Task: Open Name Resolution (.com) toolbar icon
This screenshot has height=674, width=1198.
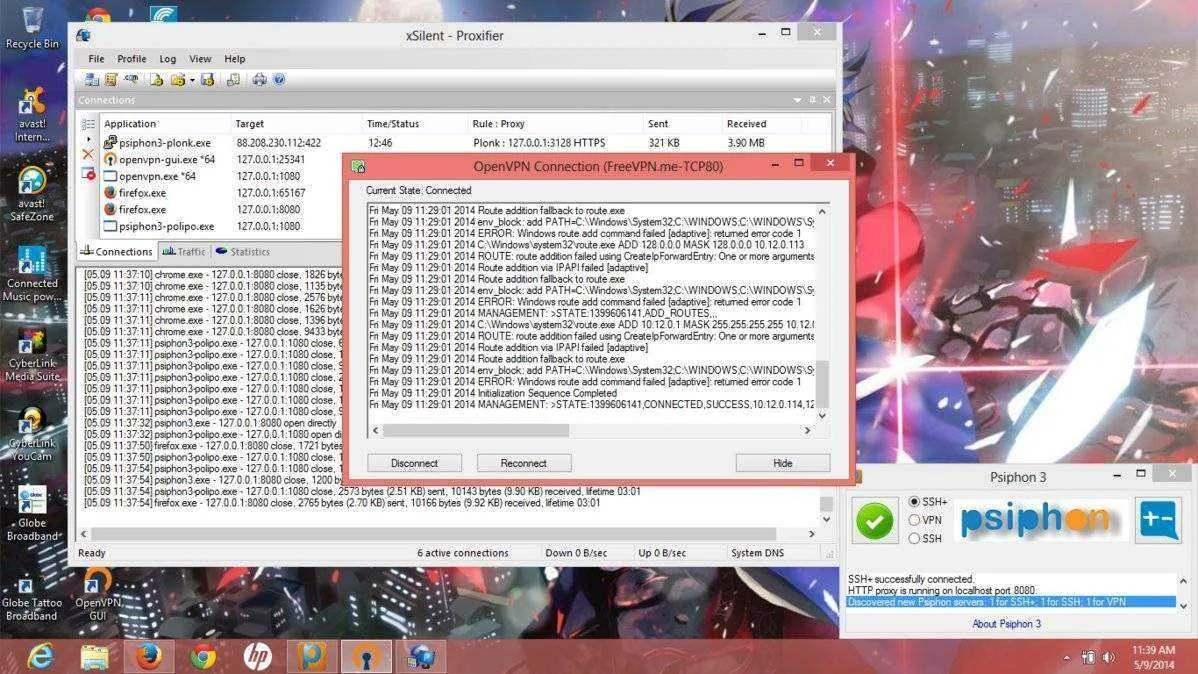Action: [131, 79]
